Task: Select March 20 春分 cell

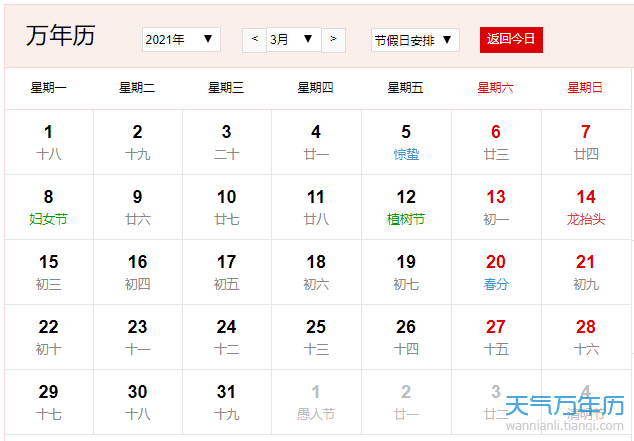Action: pyautogui.click(x=496, y=272)
